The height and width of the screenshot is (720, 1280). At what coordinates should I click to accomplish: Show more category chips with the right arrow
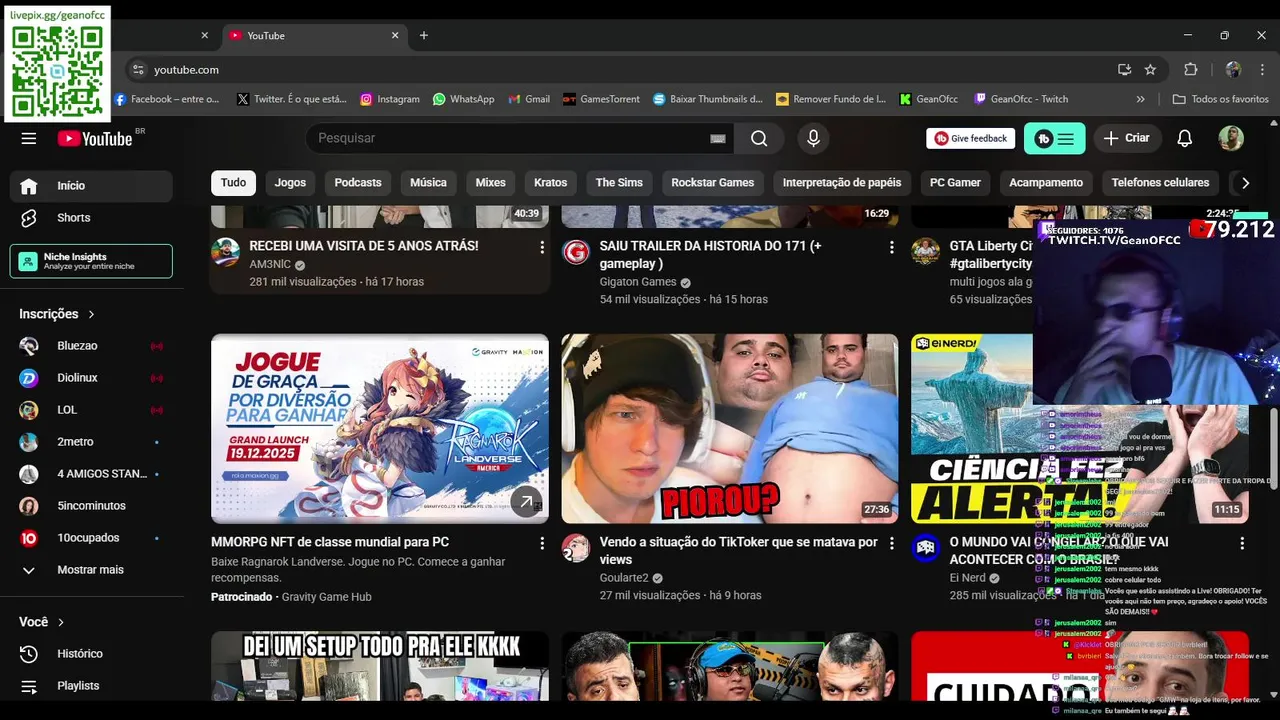pos(1245,183)
